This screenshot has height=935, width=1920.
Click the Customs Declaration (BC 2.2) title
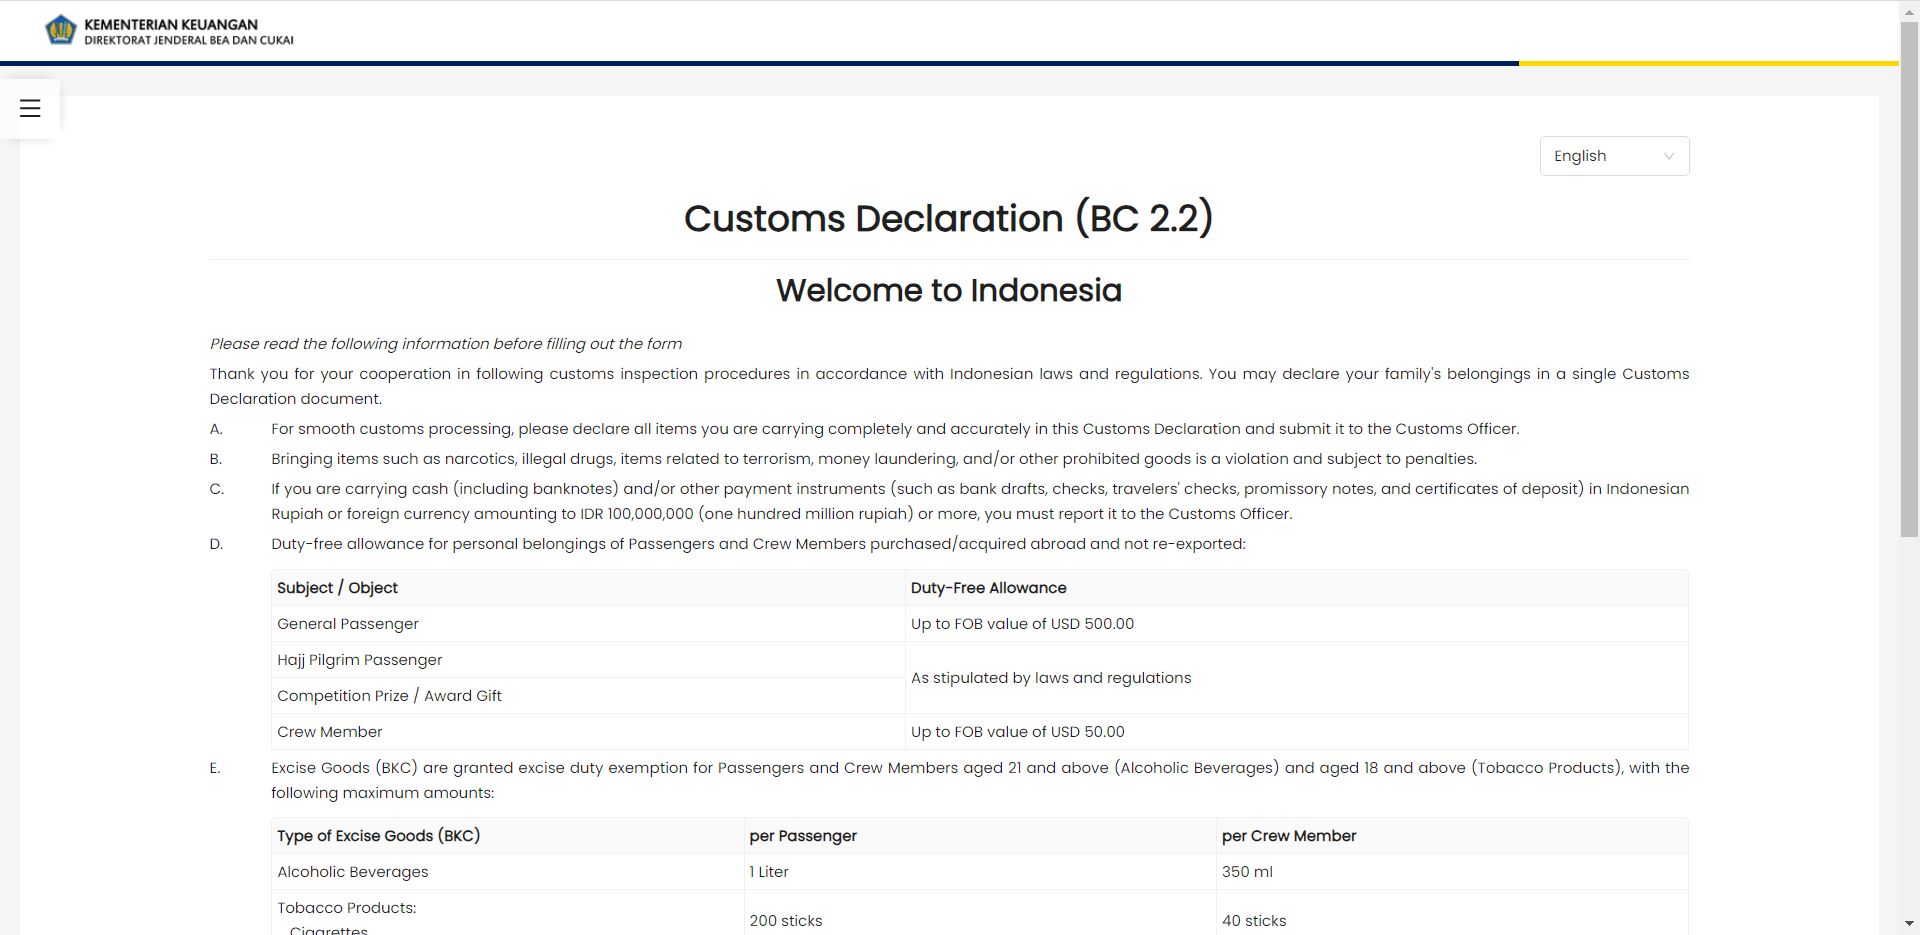click(x=948, y=218)
